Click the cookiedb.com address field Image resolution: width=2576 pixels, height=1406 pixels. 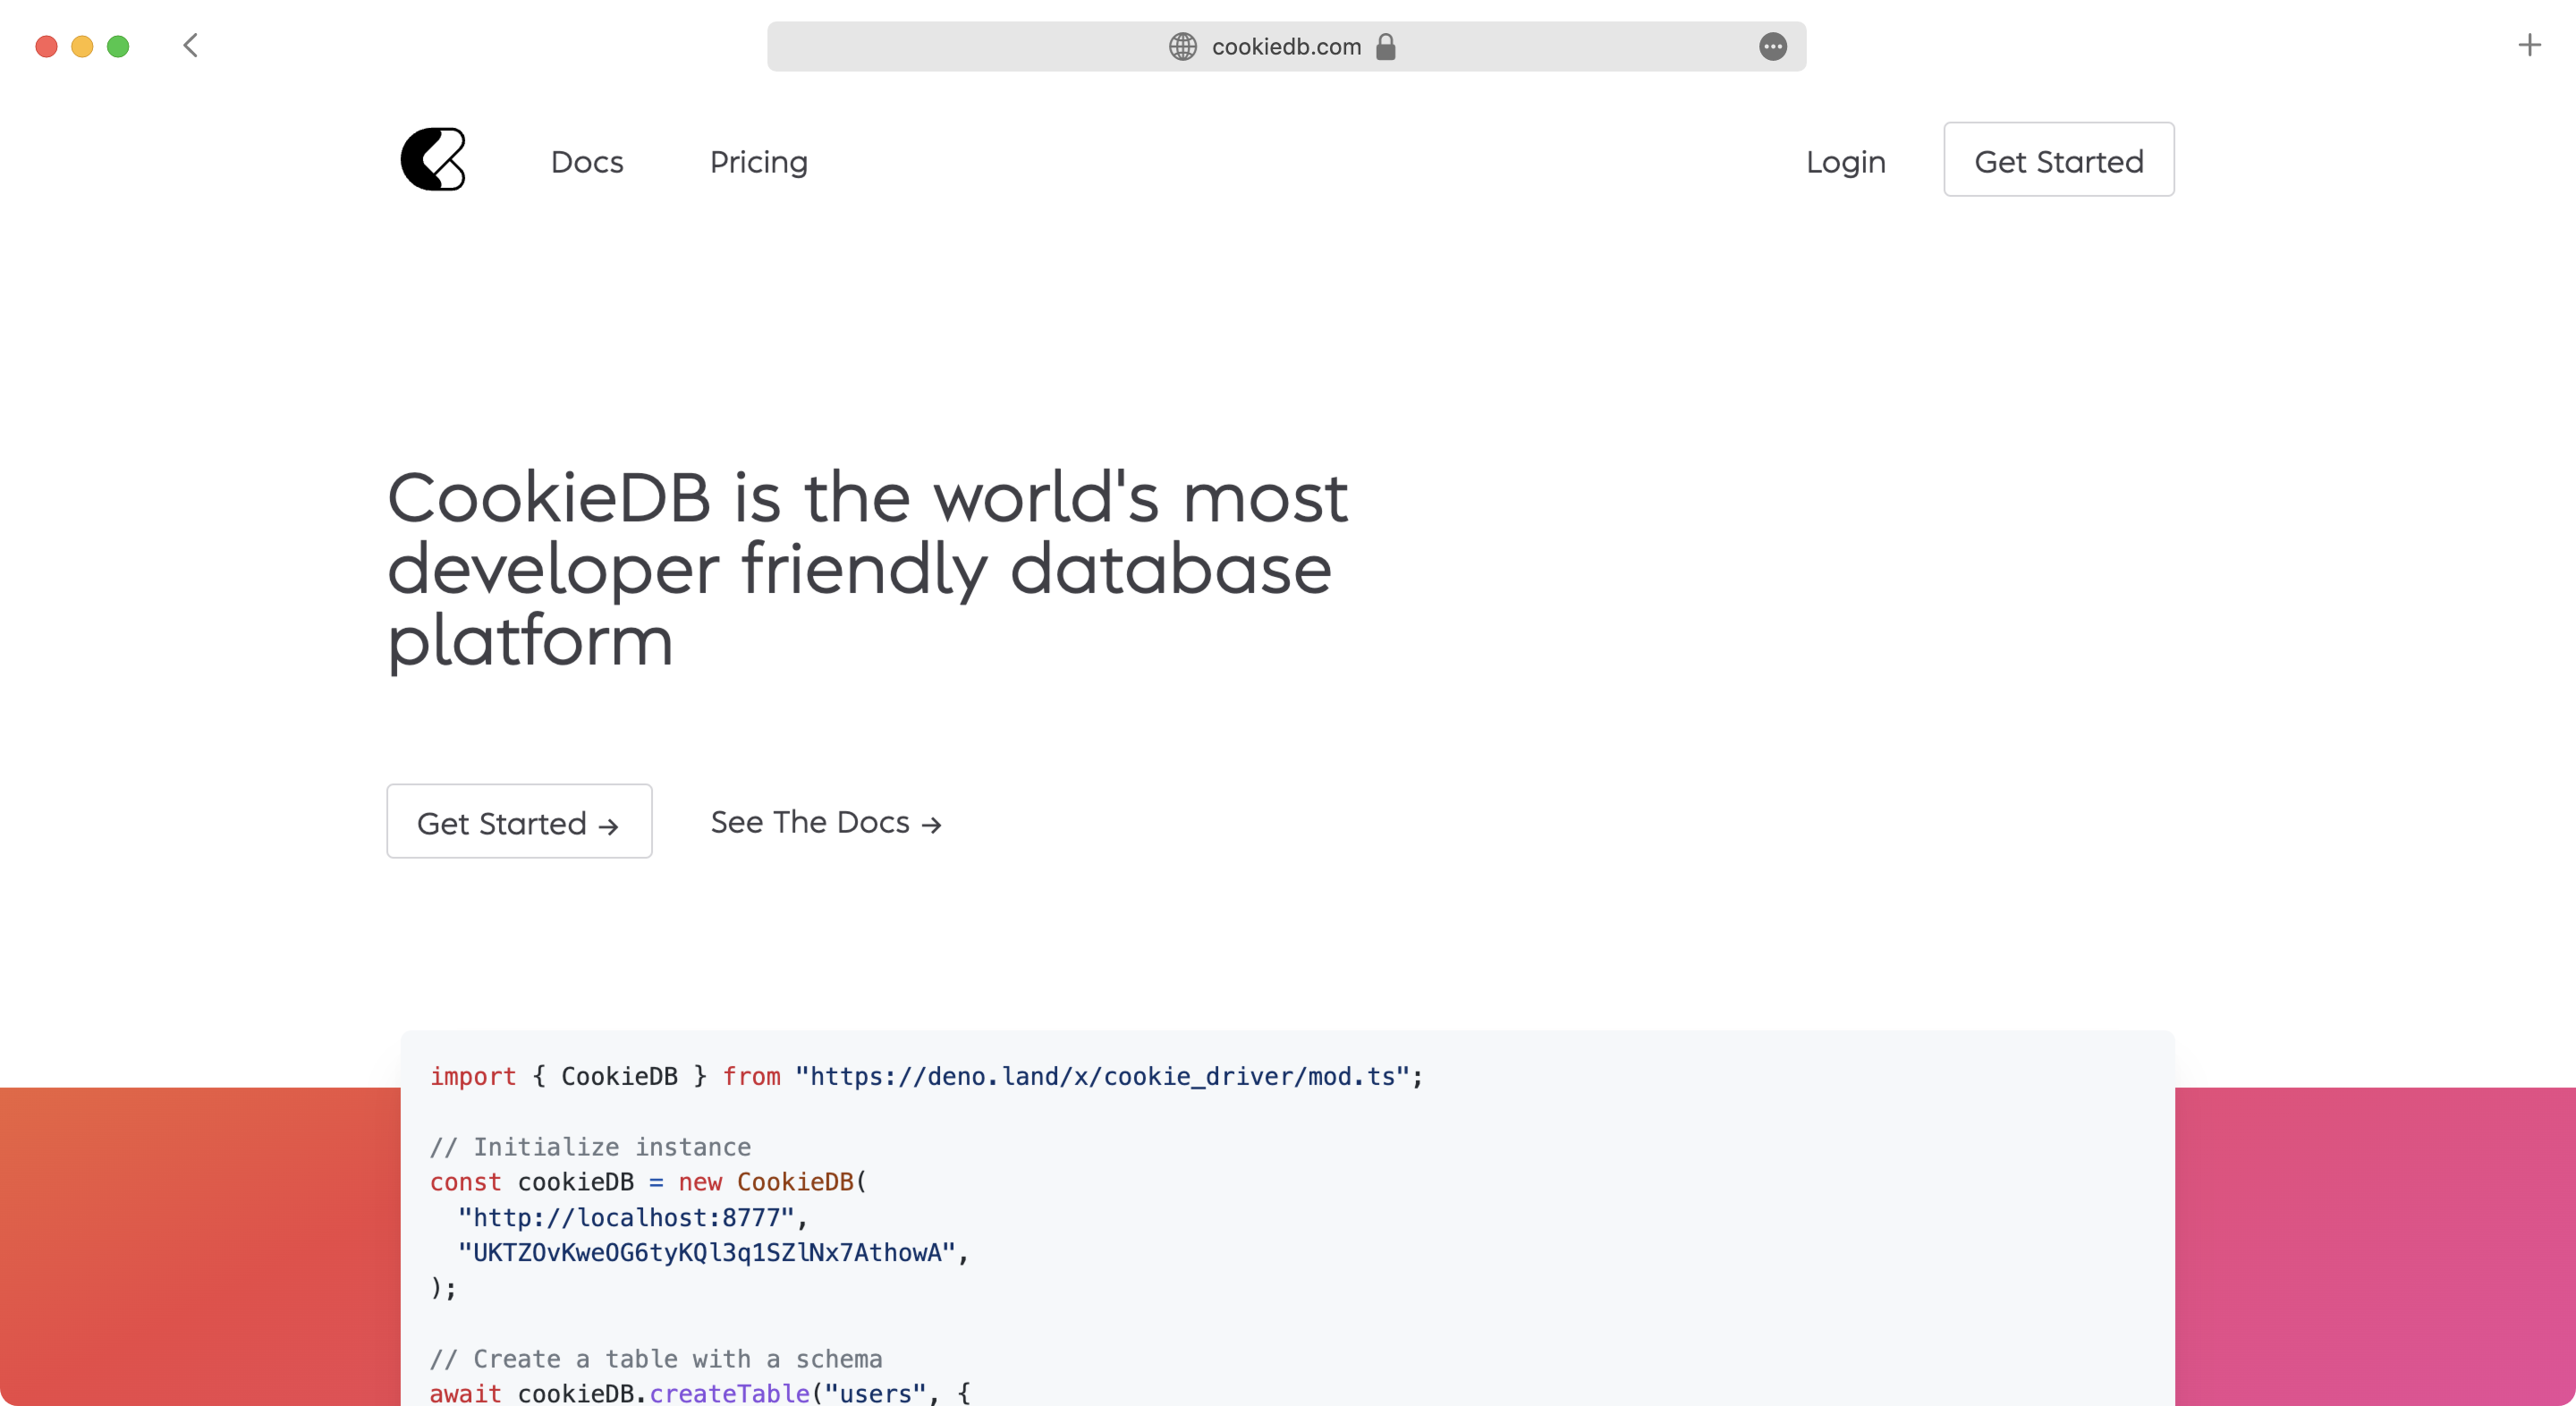pos(1286,47)
